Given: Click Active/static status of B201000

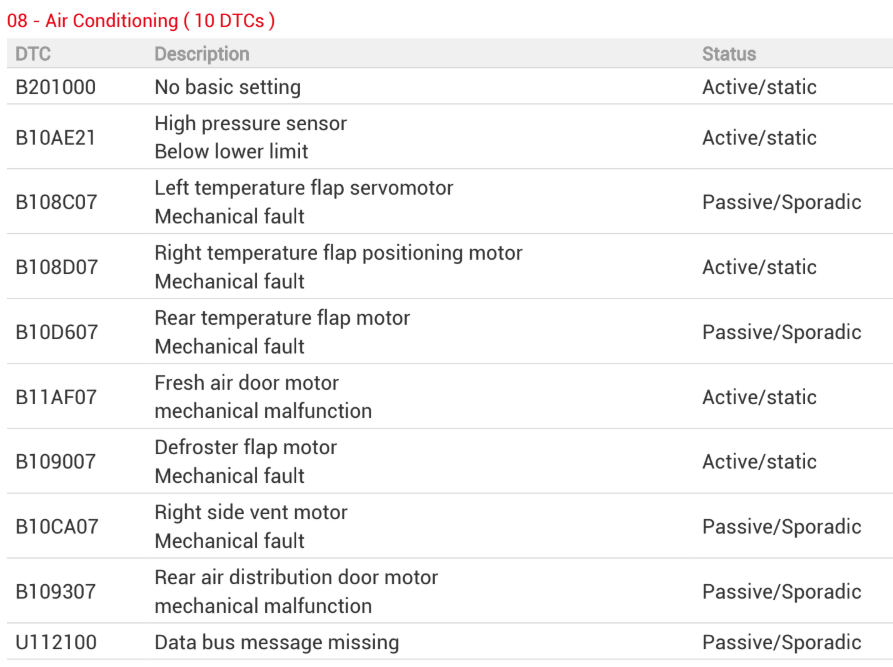Looking at the screenshot, I should coord(759,87).
